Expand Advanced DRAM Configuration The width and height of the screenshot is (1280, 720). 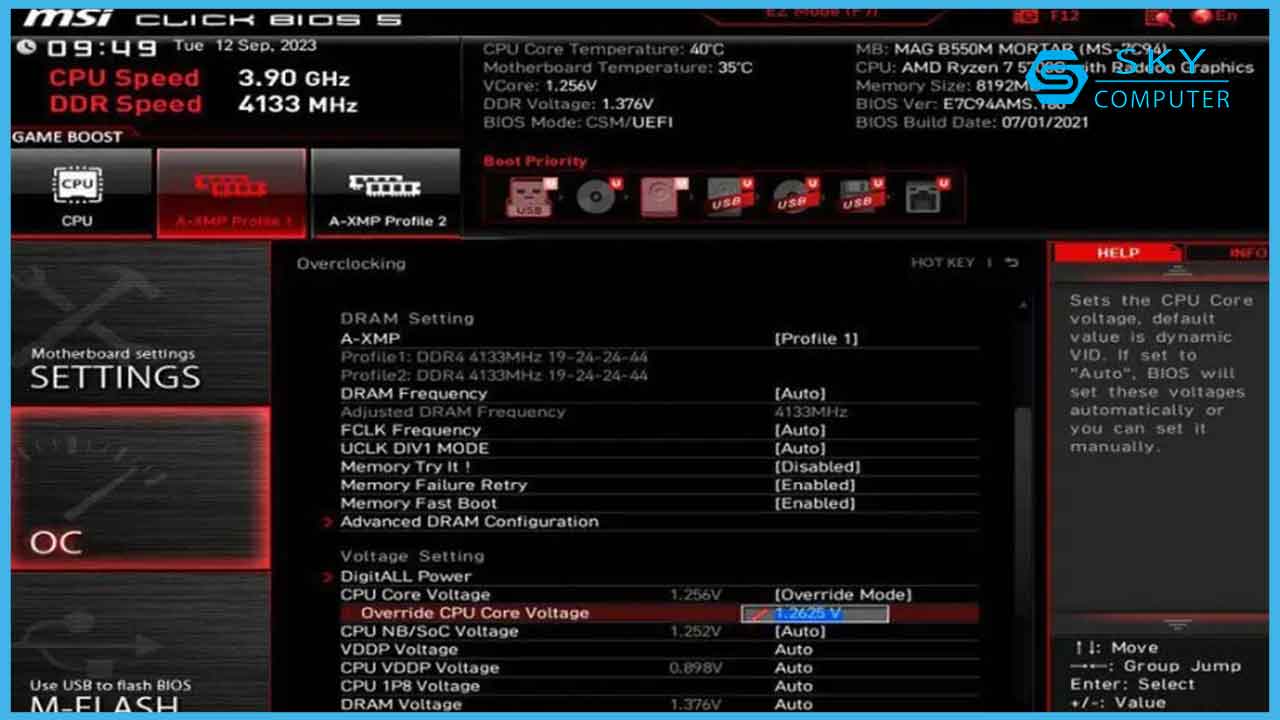[x=469, y=521]
